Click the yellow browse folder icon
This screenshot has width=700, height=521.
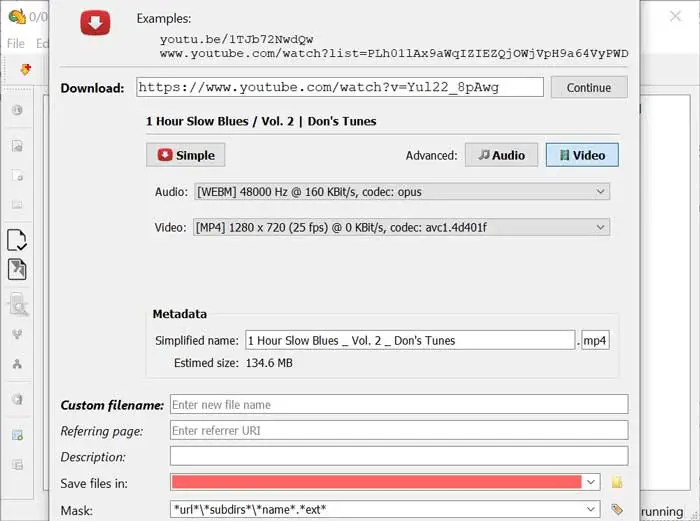point(617,482)
